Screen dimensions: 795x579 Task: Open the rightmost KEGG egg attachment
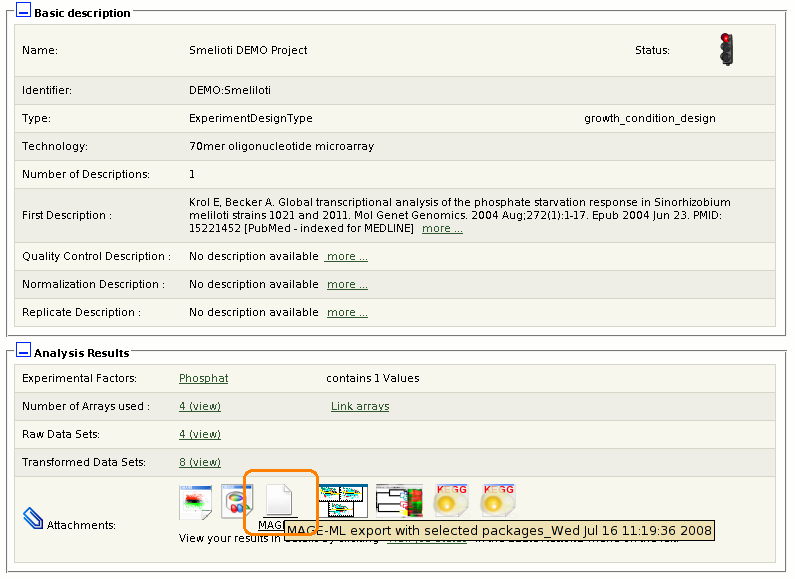click(x=498, y=499)
